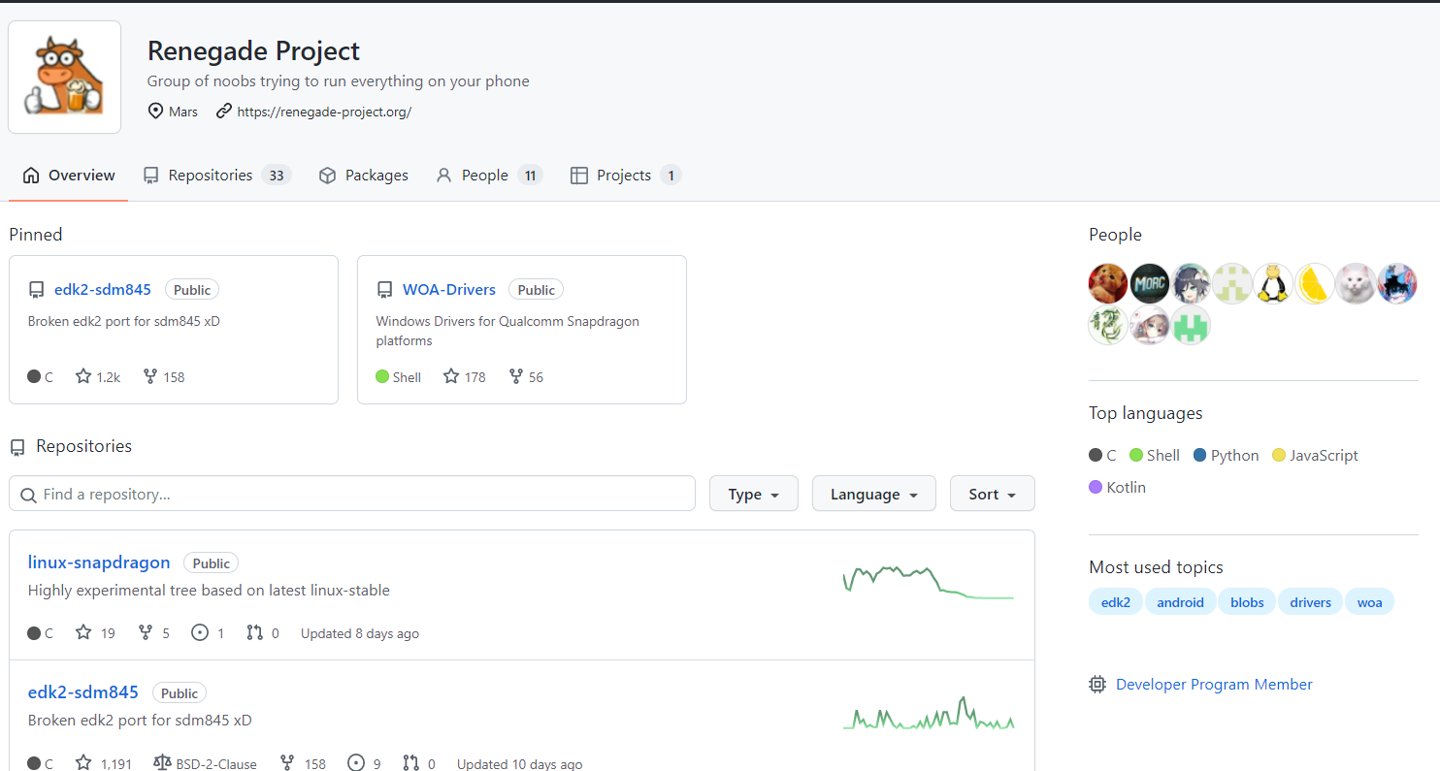Screen dimensions: 1440x771
Task: Open the BSD-2-Clause license of edk2-sdm845
Action: click(204, 763)
